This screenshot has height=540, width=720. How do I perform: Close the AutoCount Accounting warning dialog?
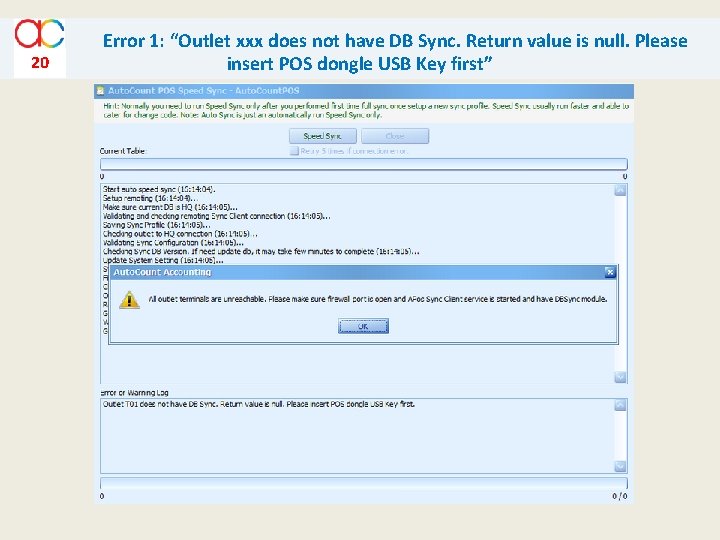coord(610,272)
